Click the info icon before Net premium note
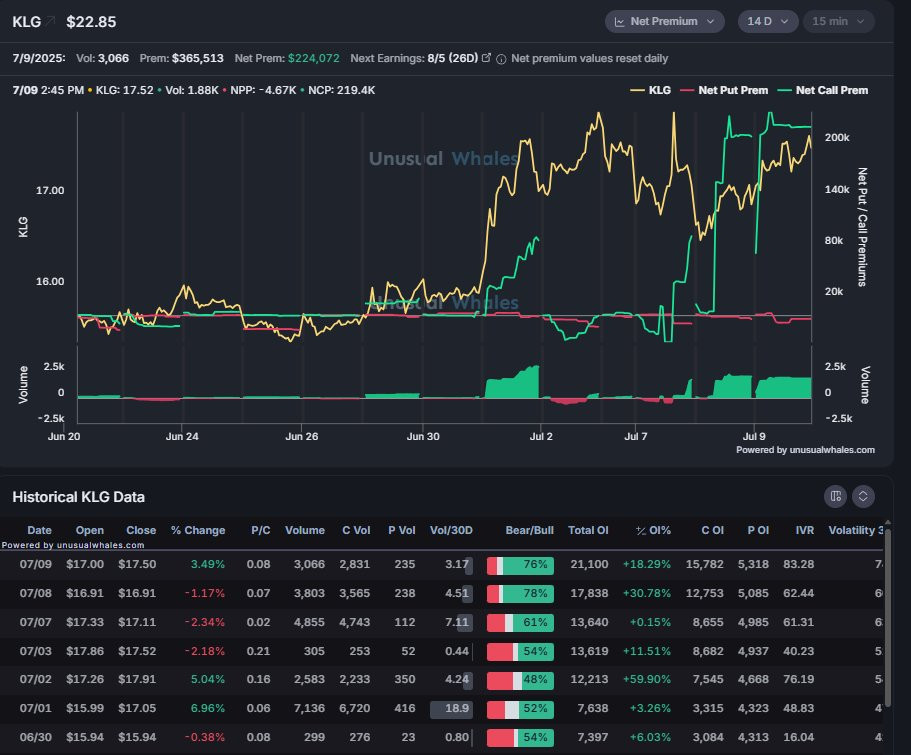The width and height of the screenshot is (911, 755). coord(501,59)
